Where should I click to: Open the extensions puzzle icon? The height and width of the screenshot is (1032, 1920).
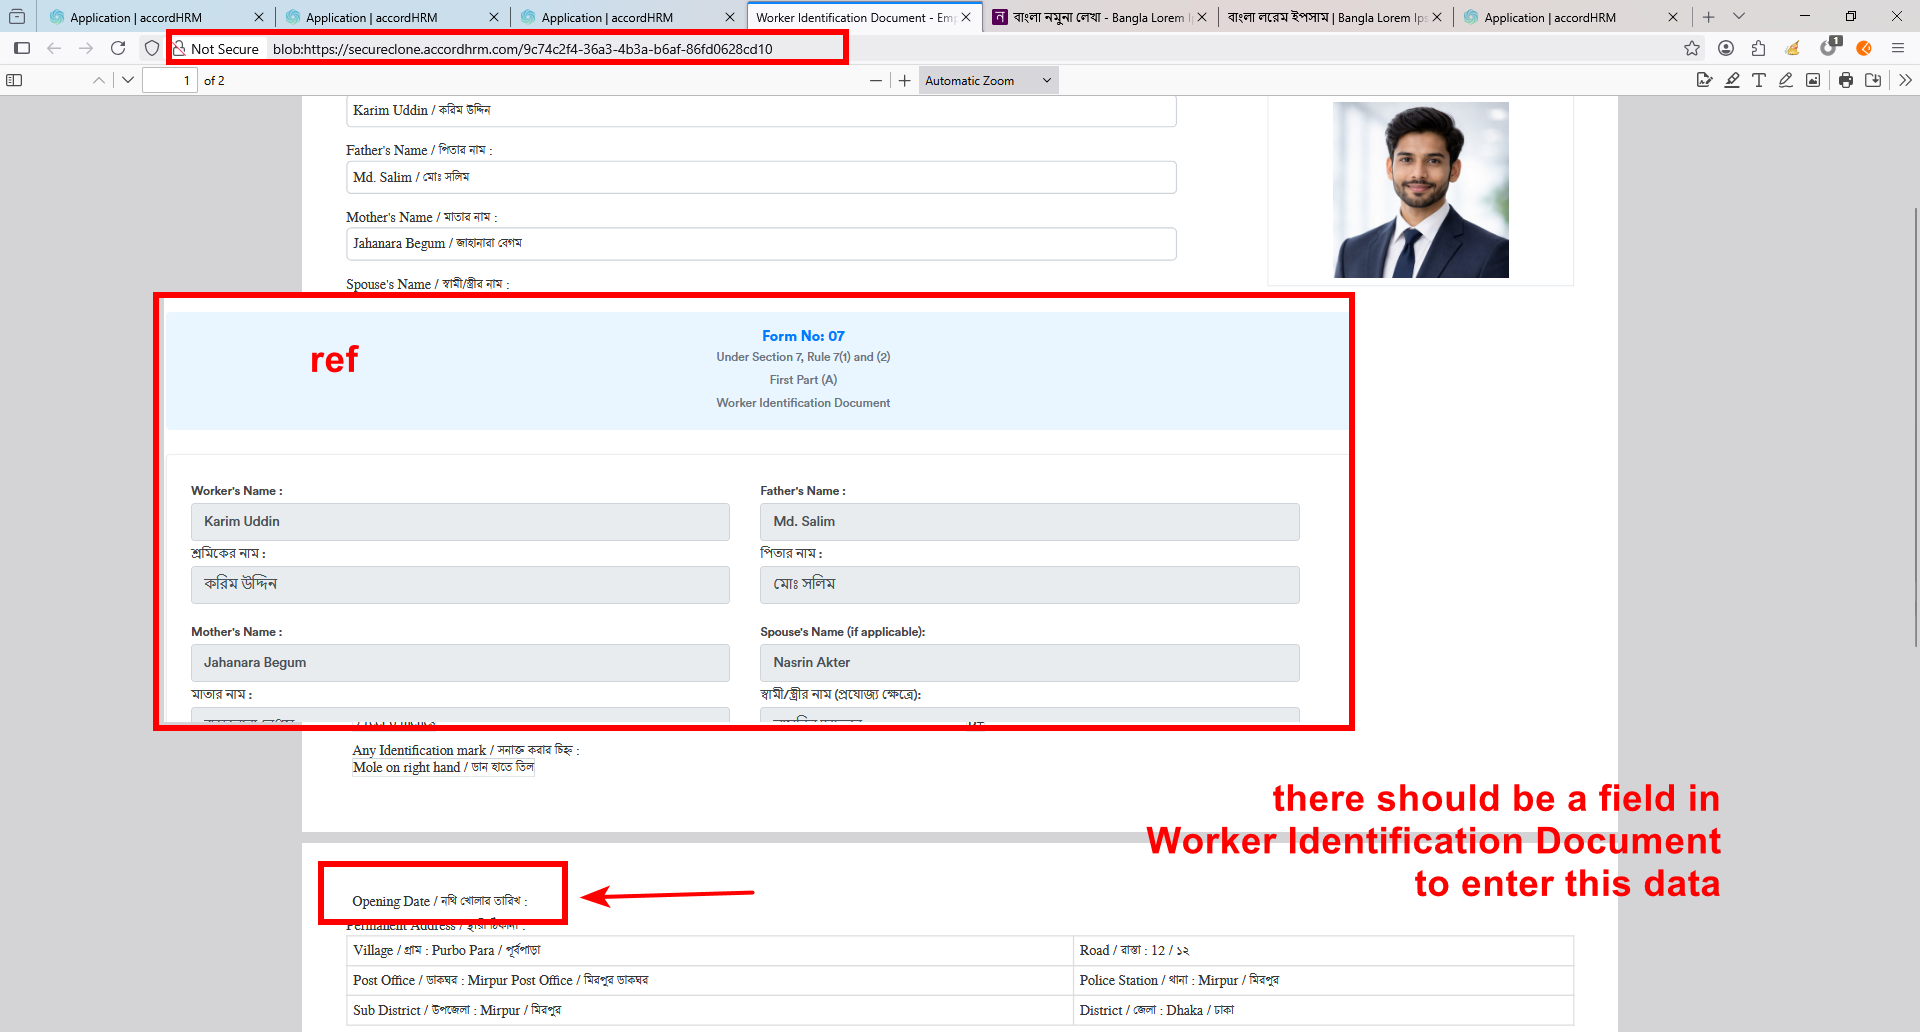click(x=1758, y=48)
